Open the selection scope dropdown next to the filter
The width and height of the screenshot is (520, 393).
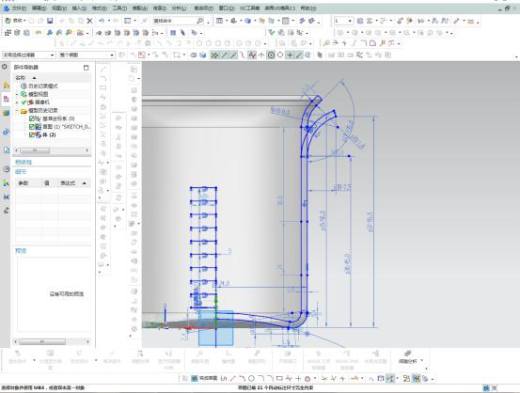[86, 55]
